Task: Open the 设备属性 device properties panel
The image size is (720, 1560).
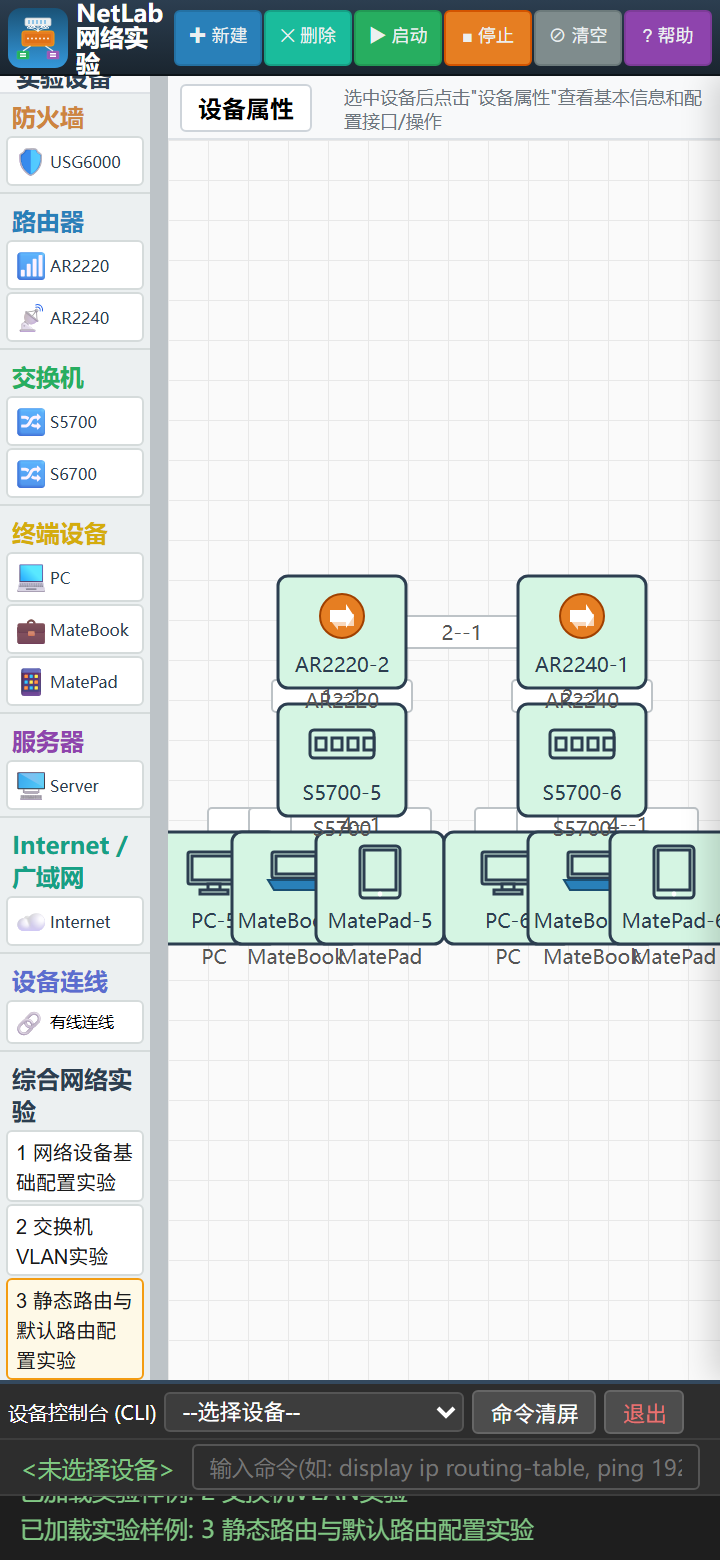Action: (x=246, y=109)
